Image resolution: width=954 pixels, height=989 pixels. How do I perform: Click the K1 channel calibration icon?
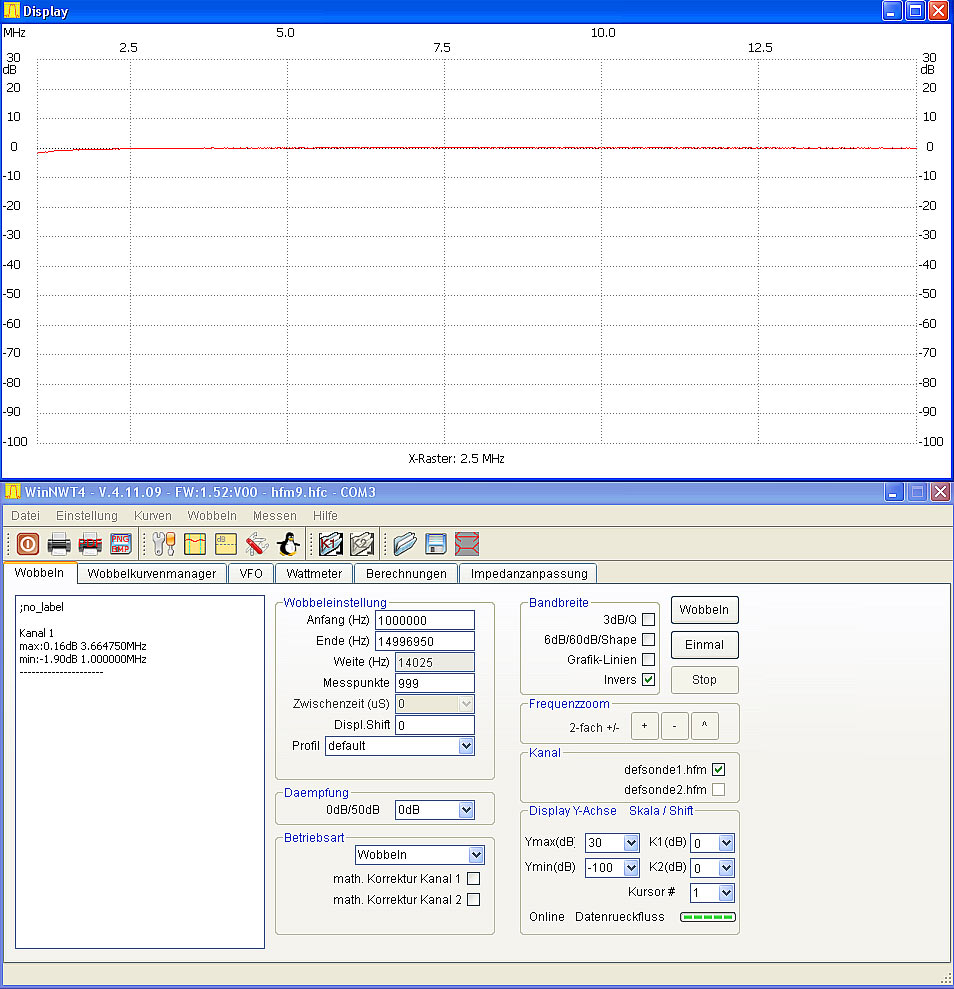331,544
